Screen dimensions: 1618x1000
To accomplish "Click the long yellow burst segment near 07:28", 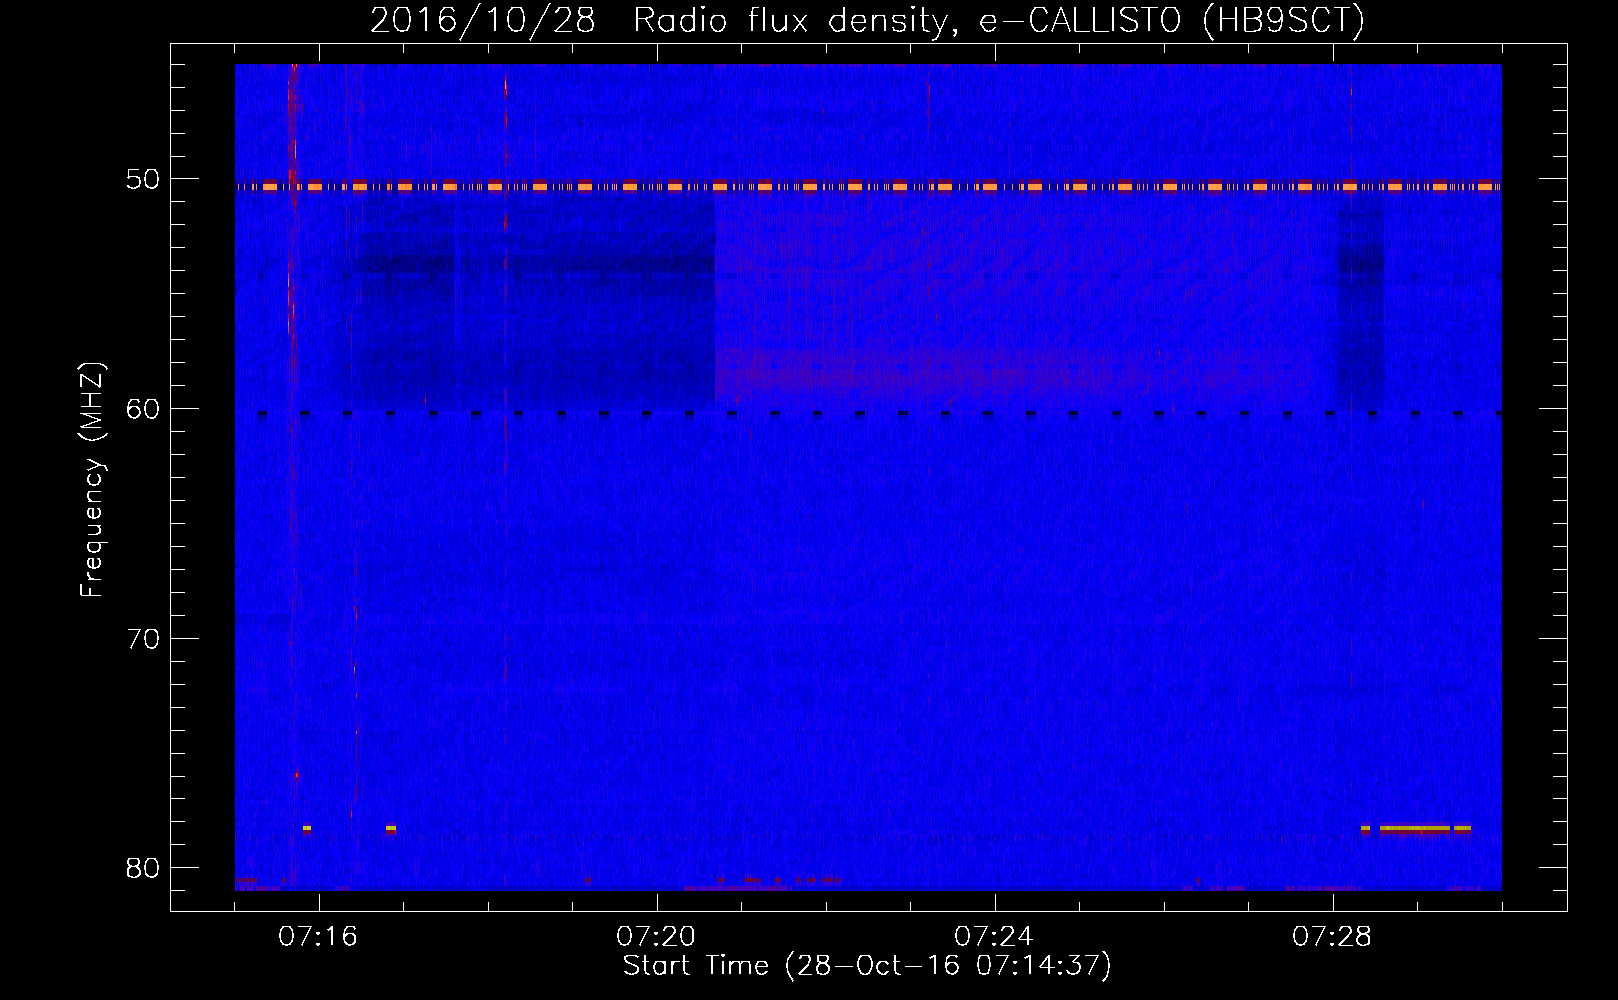I will (x=1414, y=828).
